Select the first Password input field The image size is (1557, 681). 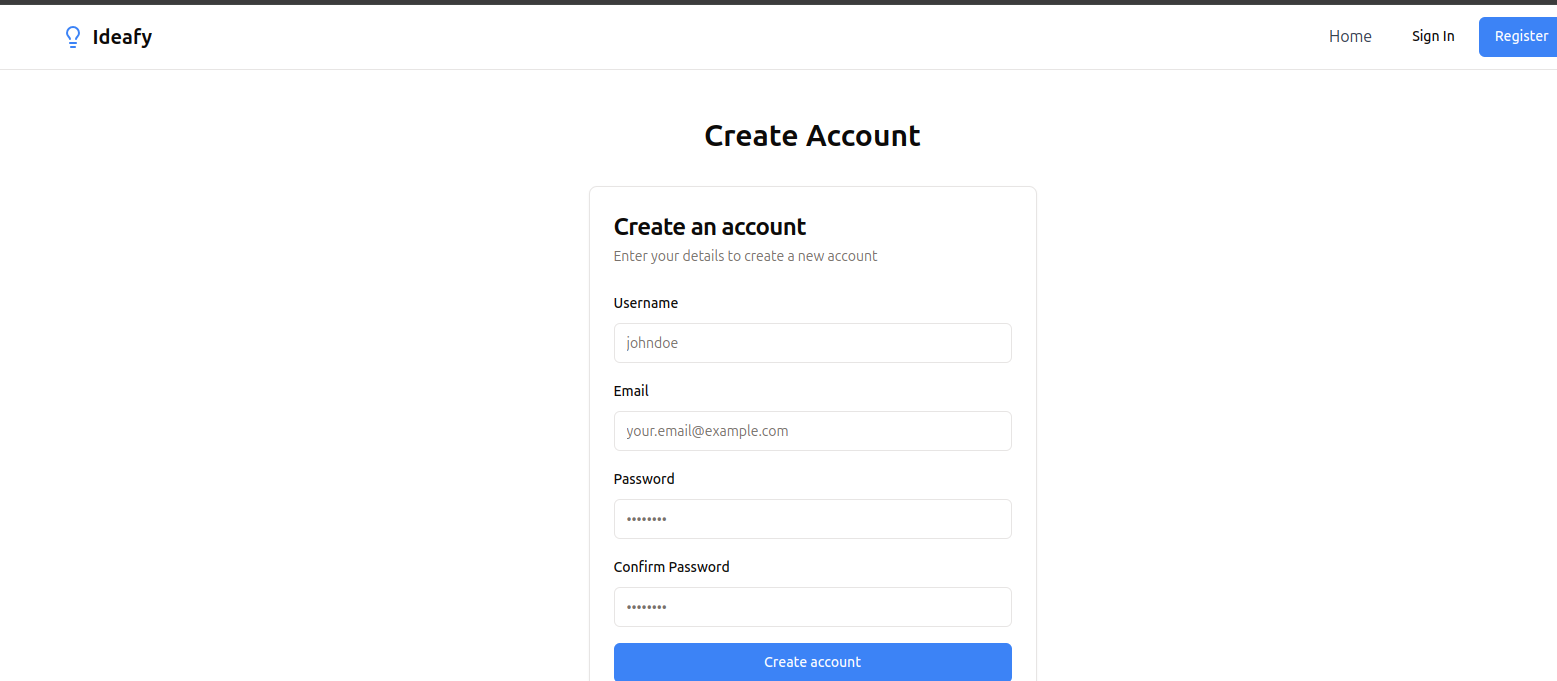click(812, 519)
